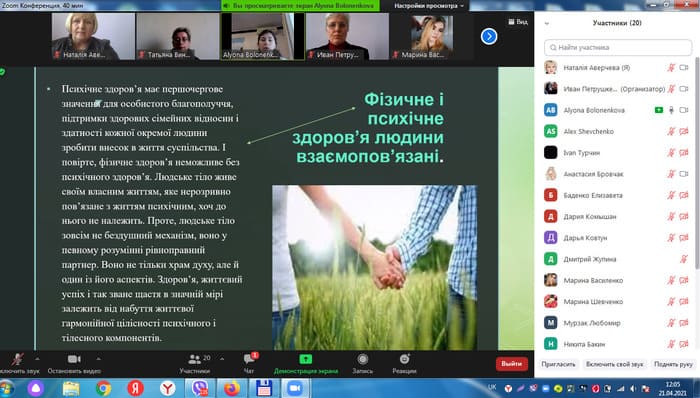This screenshot has height=398, width=700.
Task: Toggle the microphone mute button
Action: click(17, 359)
